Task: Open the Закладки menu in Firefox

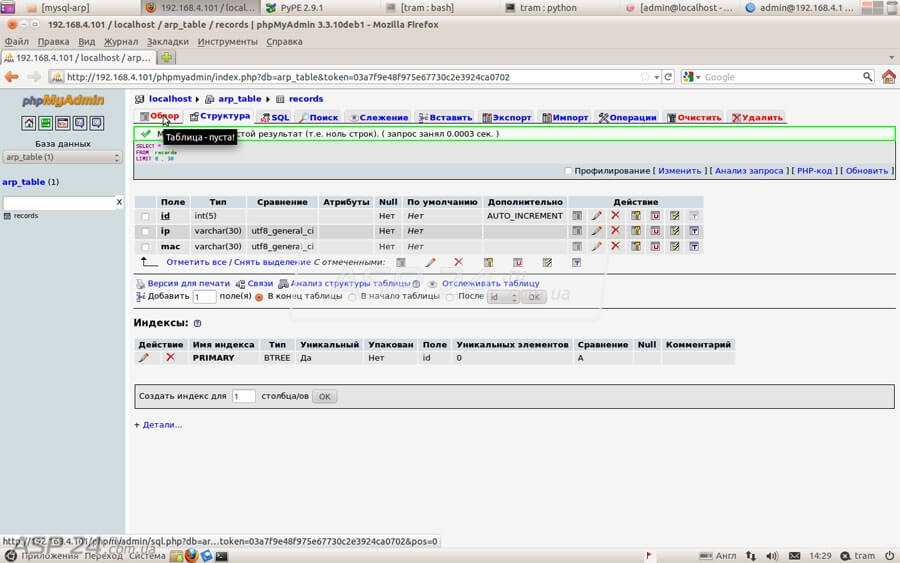Action: (168, 41)
